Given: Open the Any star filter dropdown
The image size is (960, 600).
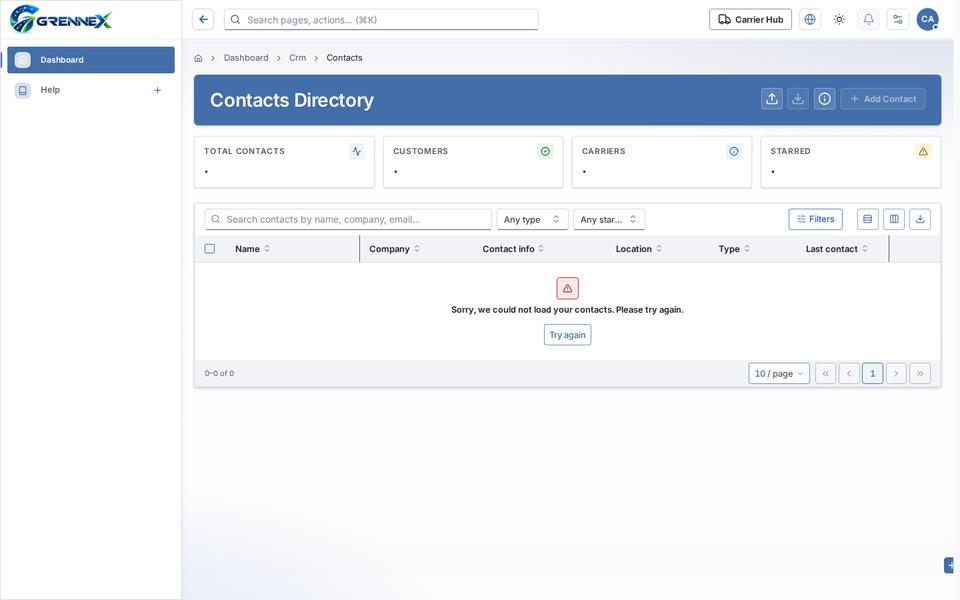Looking at the screenshot, I should (609, 219).
